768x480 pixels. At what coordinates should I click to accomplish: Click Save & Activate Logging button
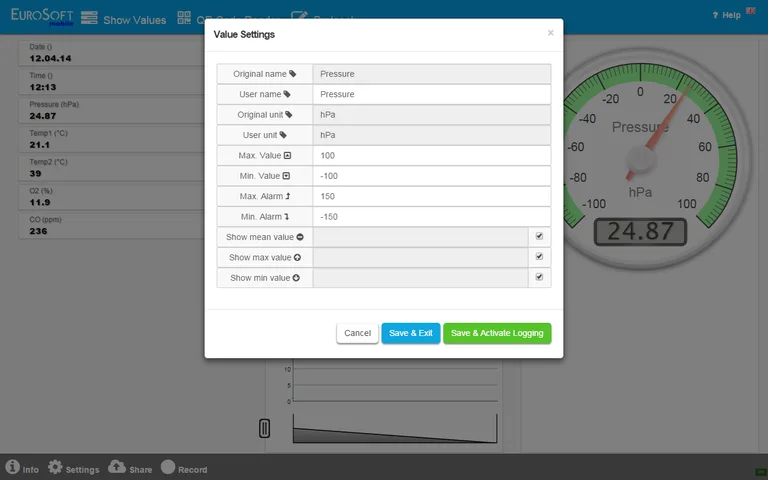point(497,333)
